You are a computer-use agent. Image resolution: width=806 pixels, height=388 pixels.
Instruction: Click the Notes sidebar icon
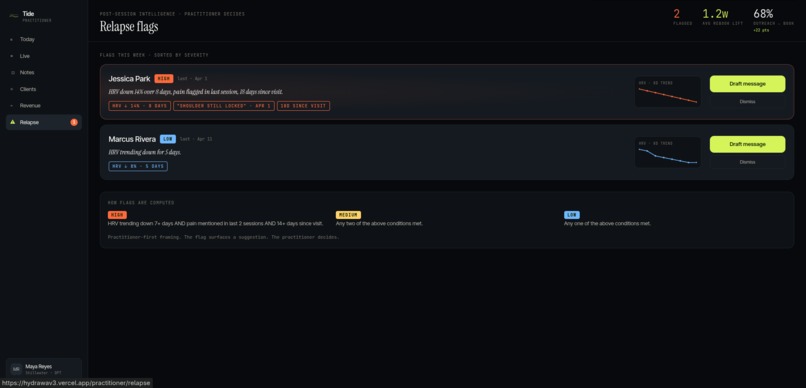coord(12,72)
